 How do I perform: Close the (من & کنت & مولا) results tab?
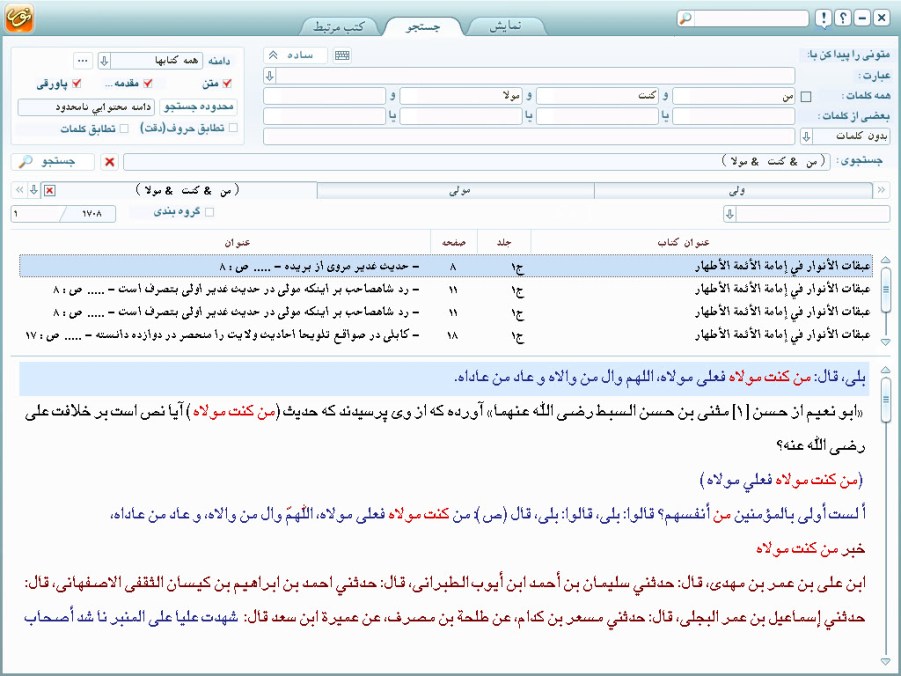(50, 190)
